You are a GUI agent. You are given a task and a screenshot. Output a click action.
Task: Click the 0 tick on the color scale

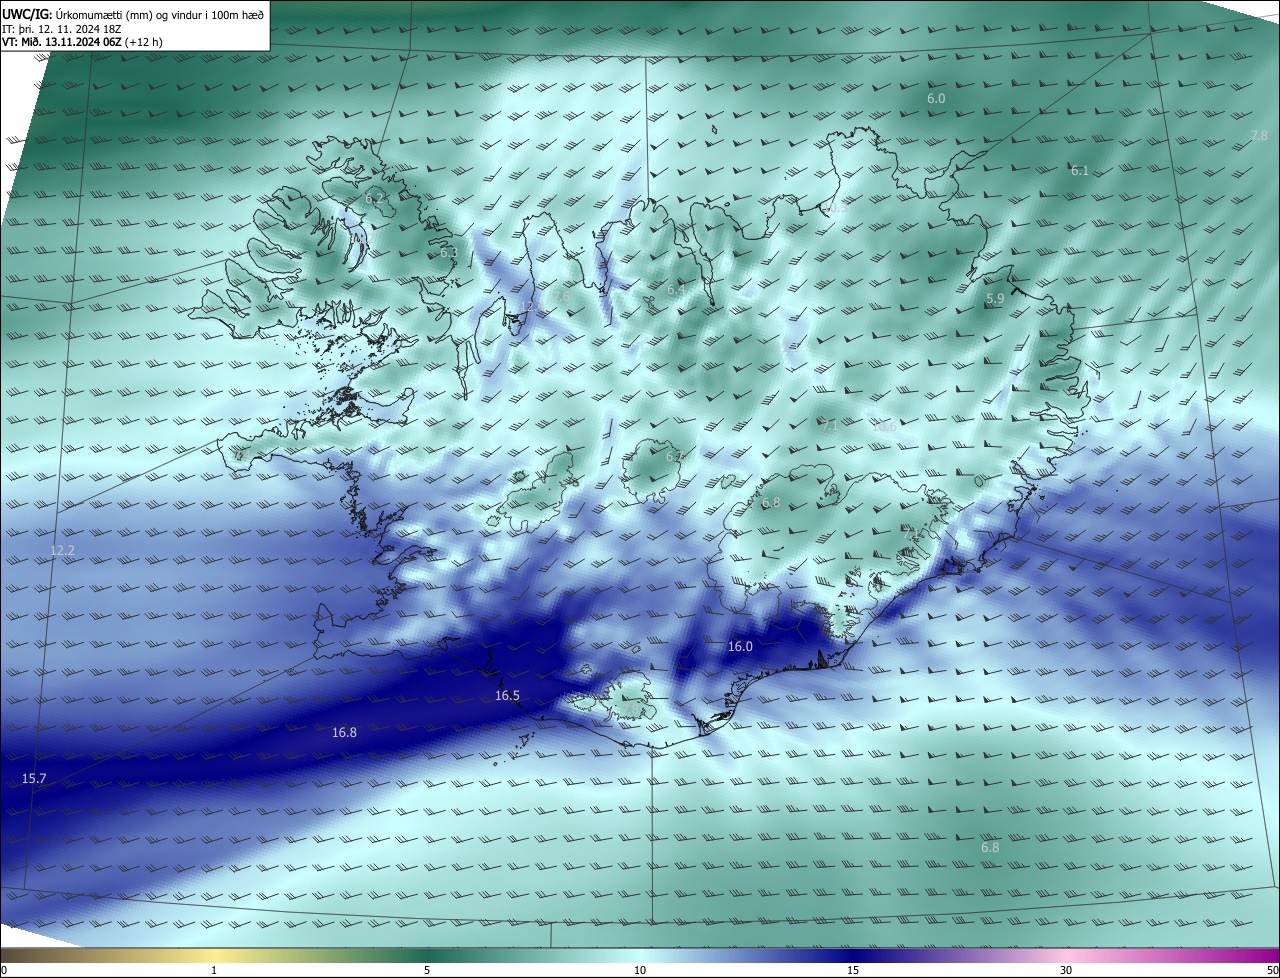click(x=3, y=970)
